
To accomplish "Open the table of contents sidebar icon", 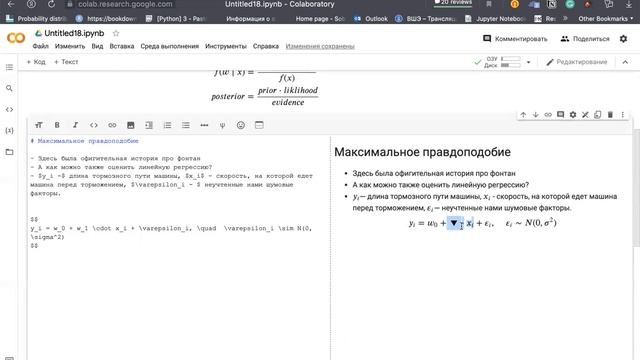I will [9, 67].
